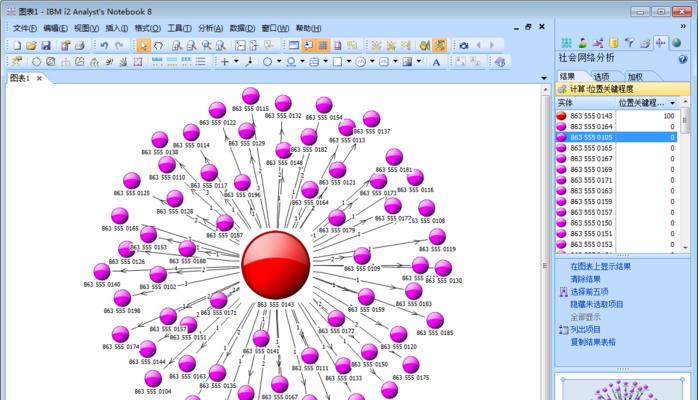The width and height of the screenshot is (698, 400).
Task: Choose the lasso selection tool
Action: 158,45
